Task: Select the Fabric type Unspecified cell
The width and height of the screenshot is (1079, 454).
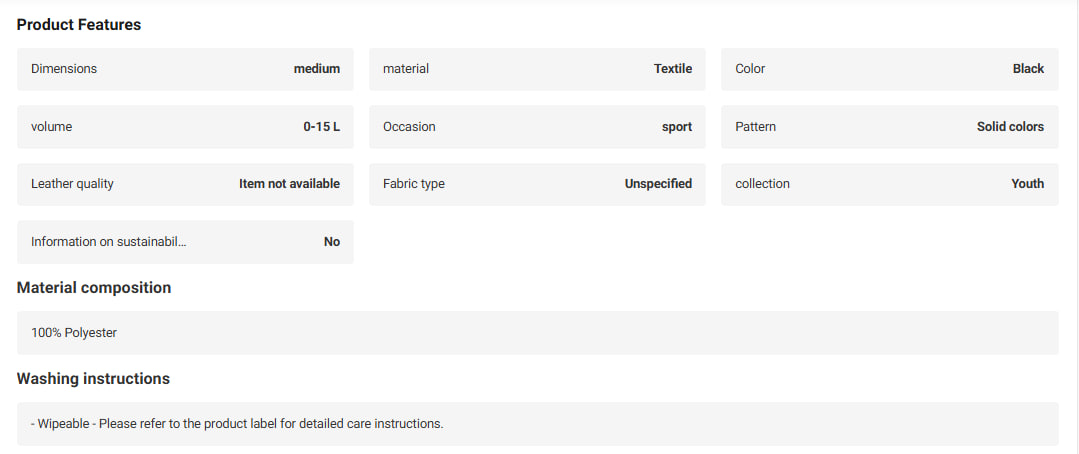Action: click(537, 184)
